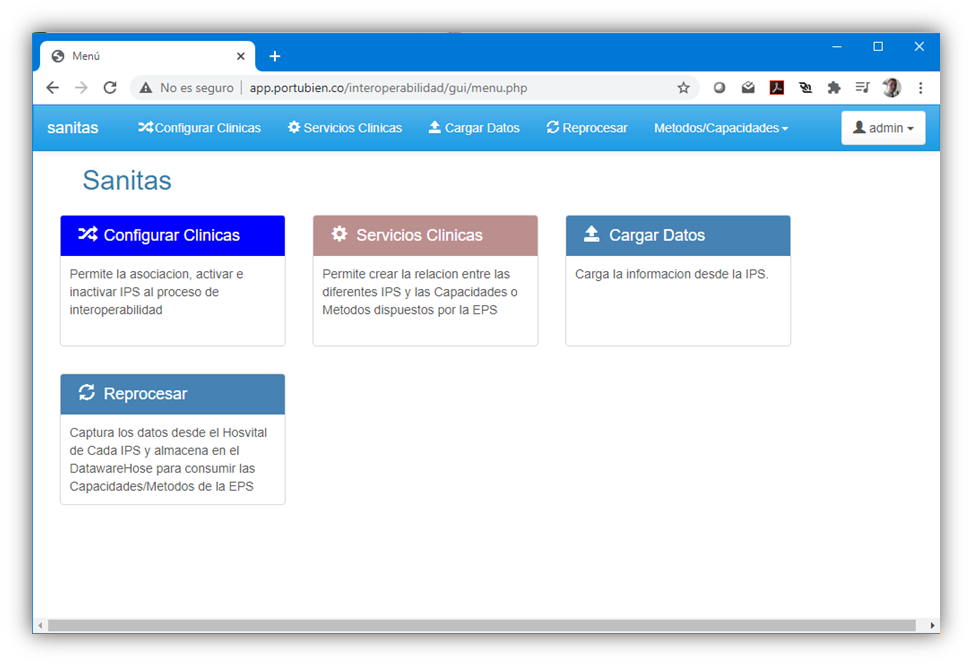This screenshot has height=666, width=972.
Task: Click the sanitas brand link
Action: coord(73,128)
